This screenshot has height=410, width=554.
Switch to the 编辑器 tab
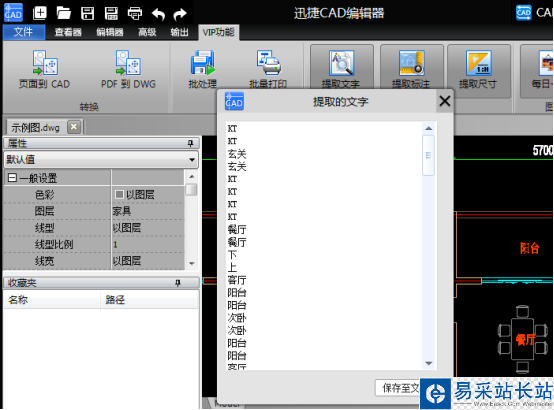click(110, 32)
